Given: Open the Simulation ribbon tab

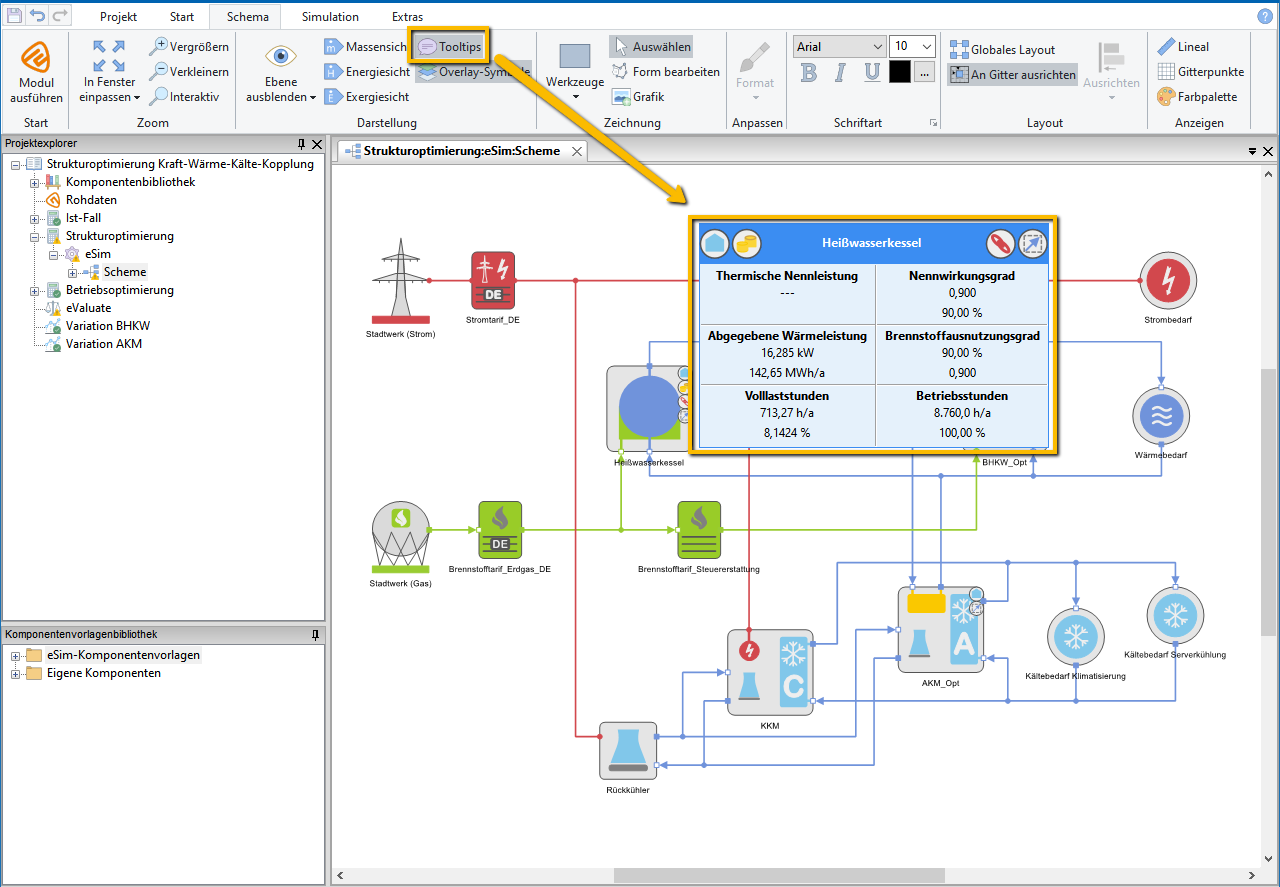Looking at the screenshot, I should (x=331, y=17).
